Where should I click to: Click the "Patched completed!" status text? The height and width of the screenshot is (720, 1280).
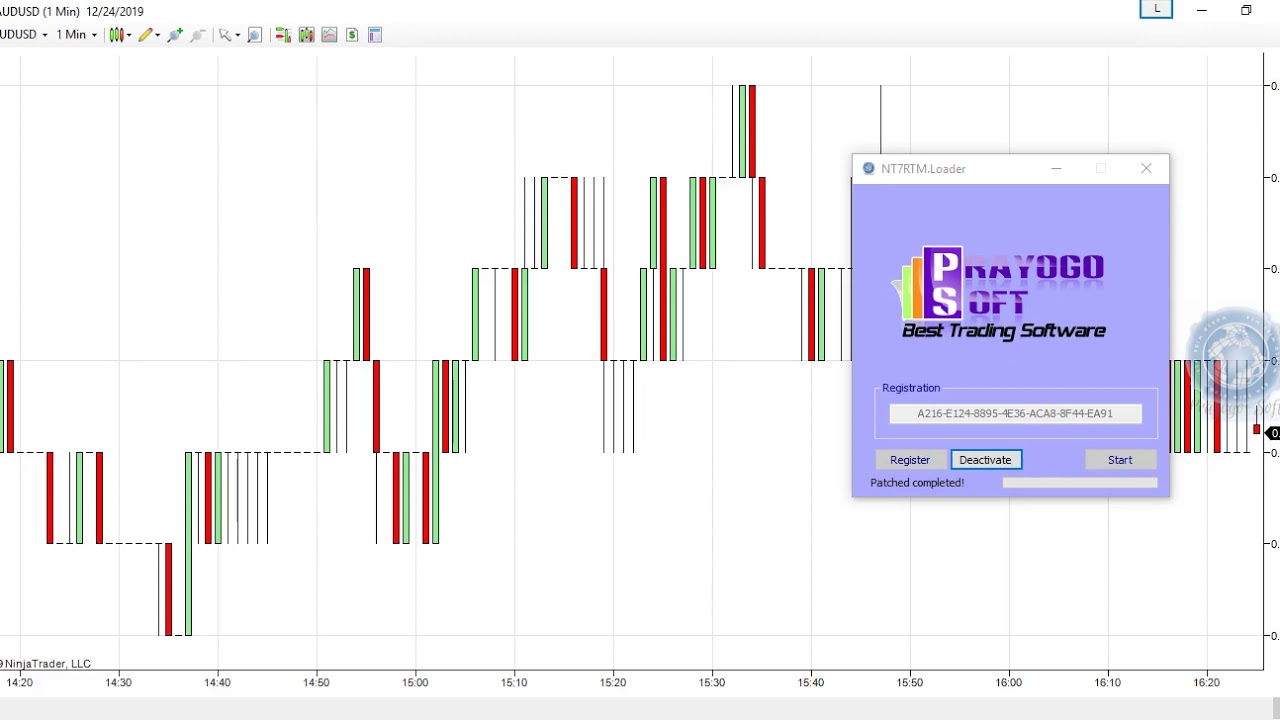coord(917,482)
